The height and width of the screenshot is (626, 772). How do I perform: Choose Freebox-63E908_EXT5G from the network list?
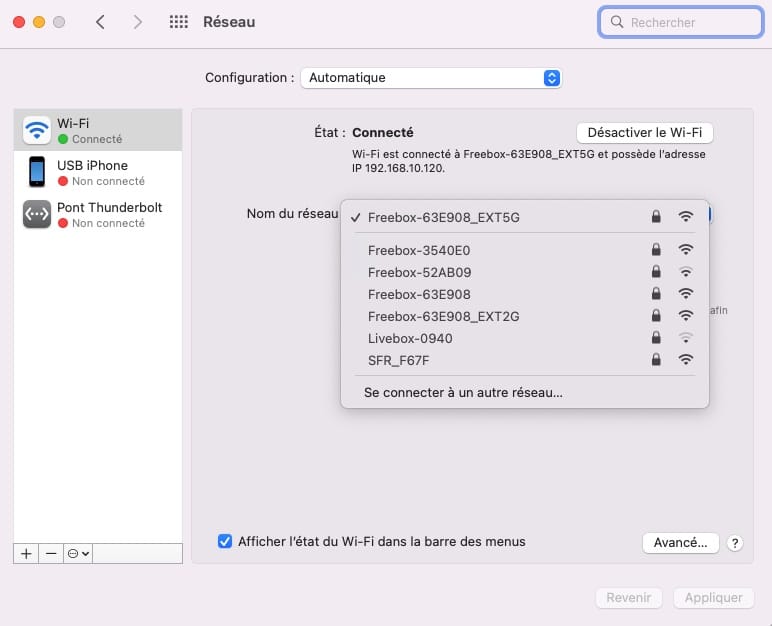point(444,217)
